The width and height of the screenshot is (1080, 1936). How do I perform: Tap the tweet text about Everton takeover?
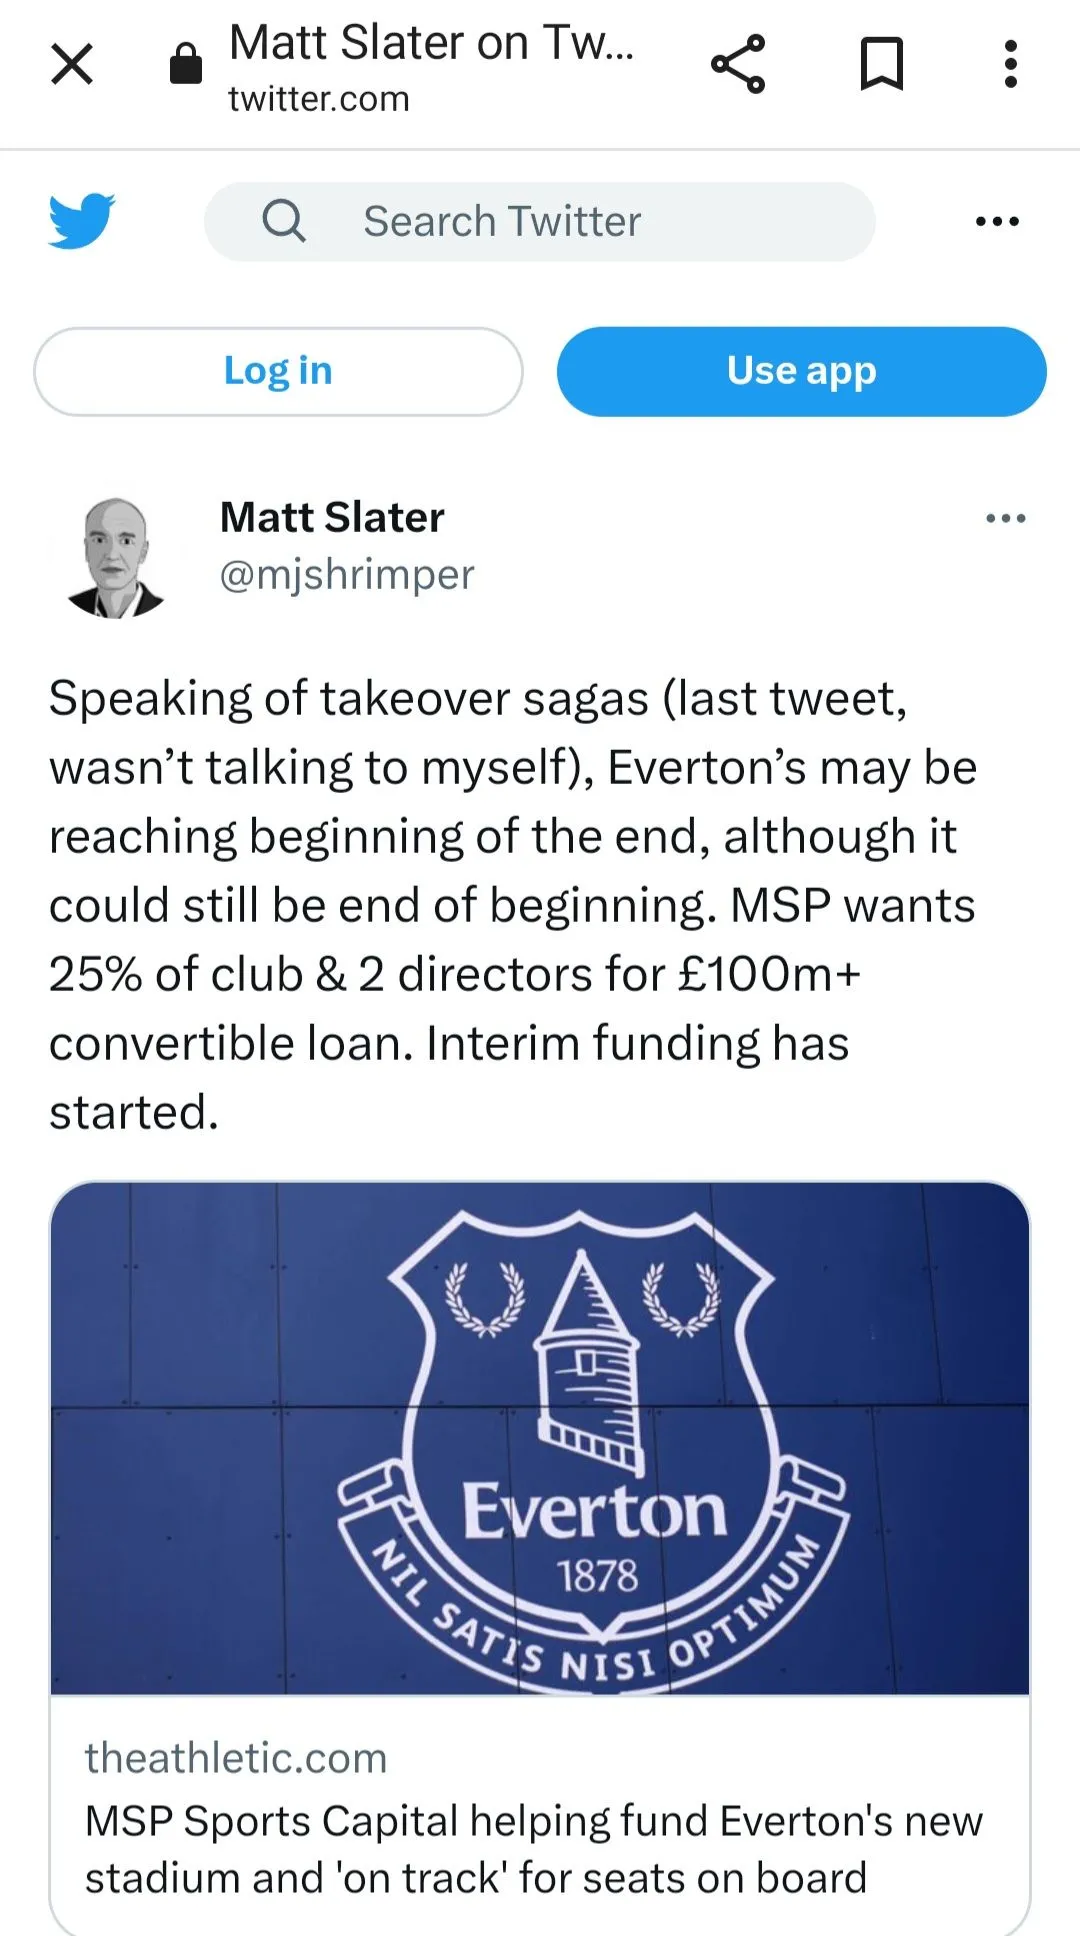click(512, 905)
